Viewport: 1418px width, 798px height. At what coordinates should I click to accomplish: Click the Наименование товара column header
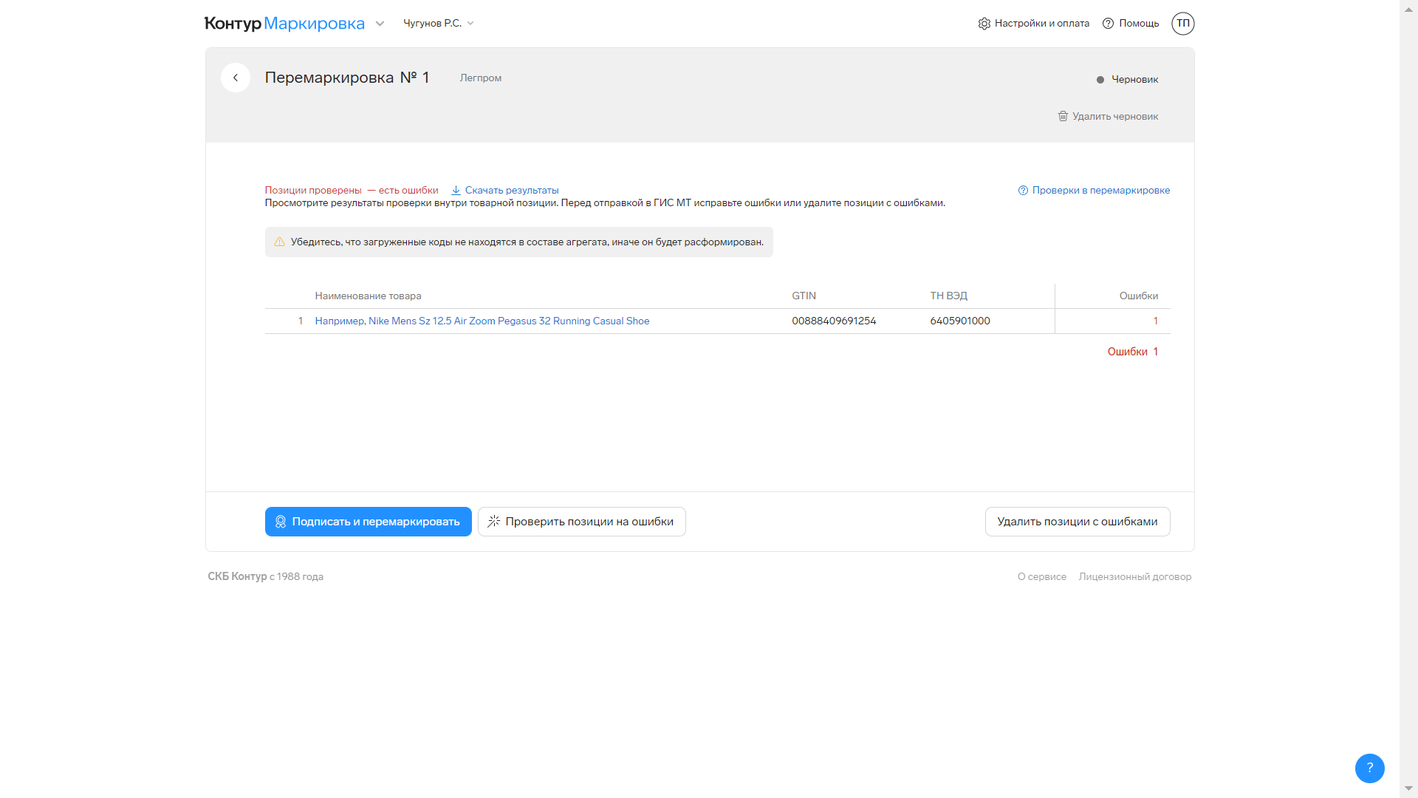point(368,296)
